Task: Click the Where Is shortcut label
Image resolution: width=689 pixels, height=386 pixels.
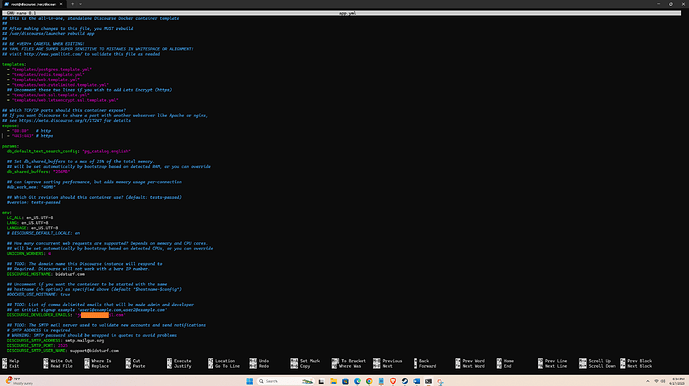Action: (x=101, y=361)
